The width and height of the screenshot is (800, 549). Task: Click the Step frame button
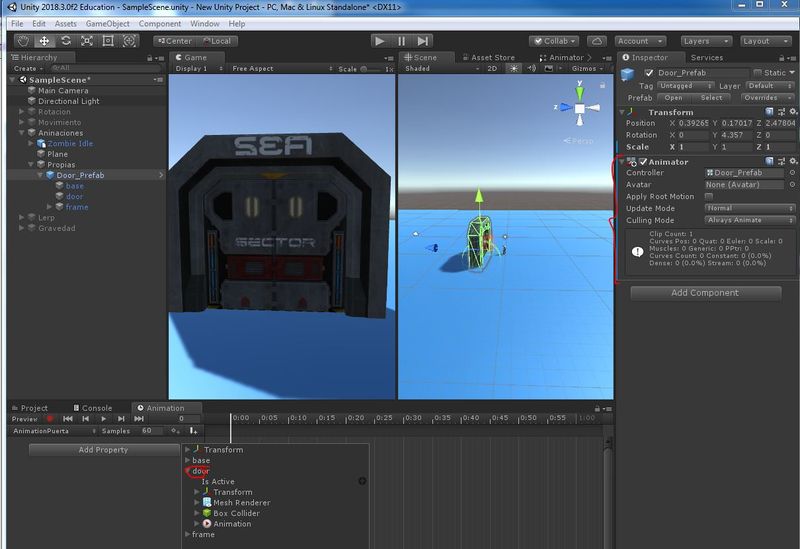click(x=423, y=41)
